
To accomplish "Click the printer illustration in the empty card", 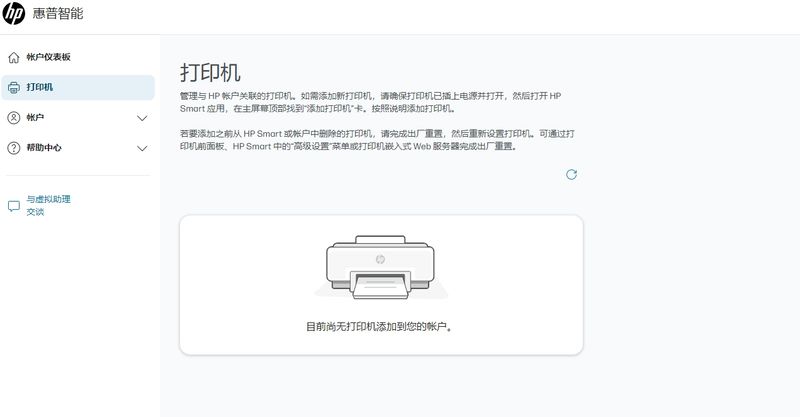I will 380,267.
